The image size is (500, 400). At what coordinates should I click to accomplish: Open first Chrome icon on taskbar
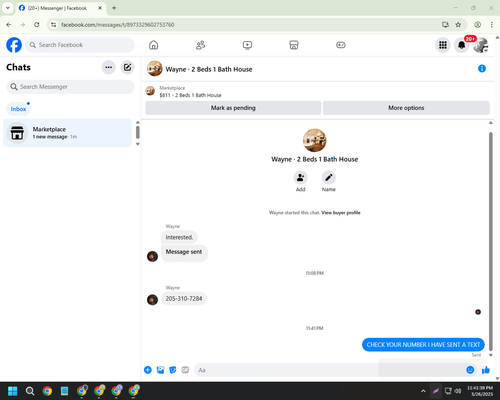pos(47,391)
